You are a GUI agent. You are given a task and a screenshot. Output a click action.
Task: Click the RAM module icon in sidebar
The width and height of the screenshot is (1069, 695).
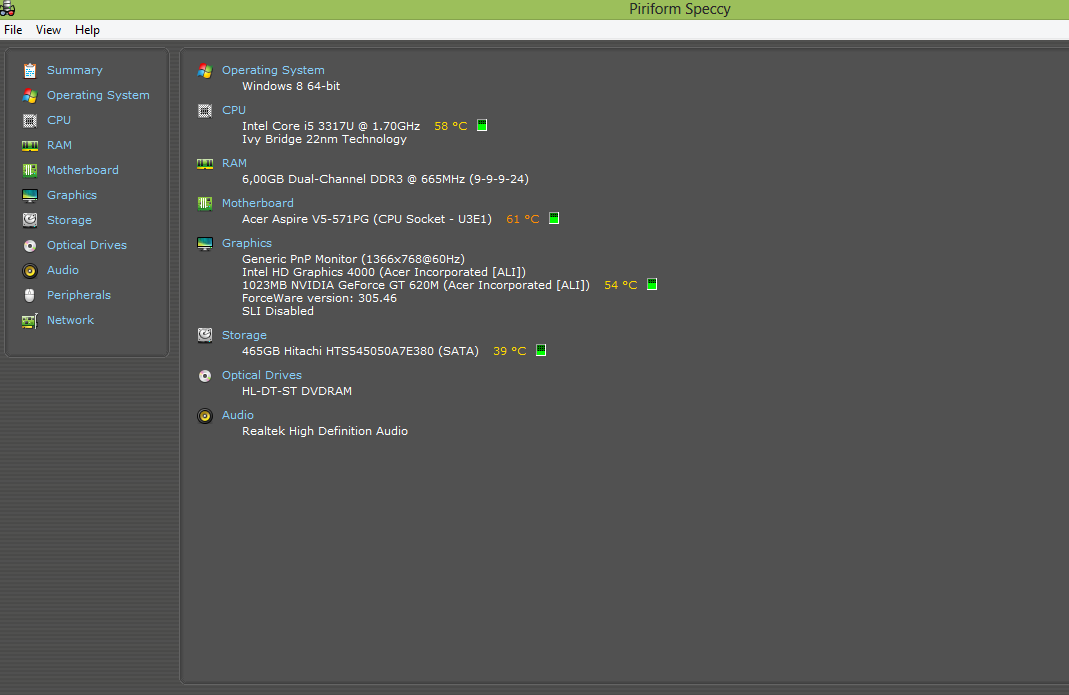pyautogui.click(x=30, y=145)
